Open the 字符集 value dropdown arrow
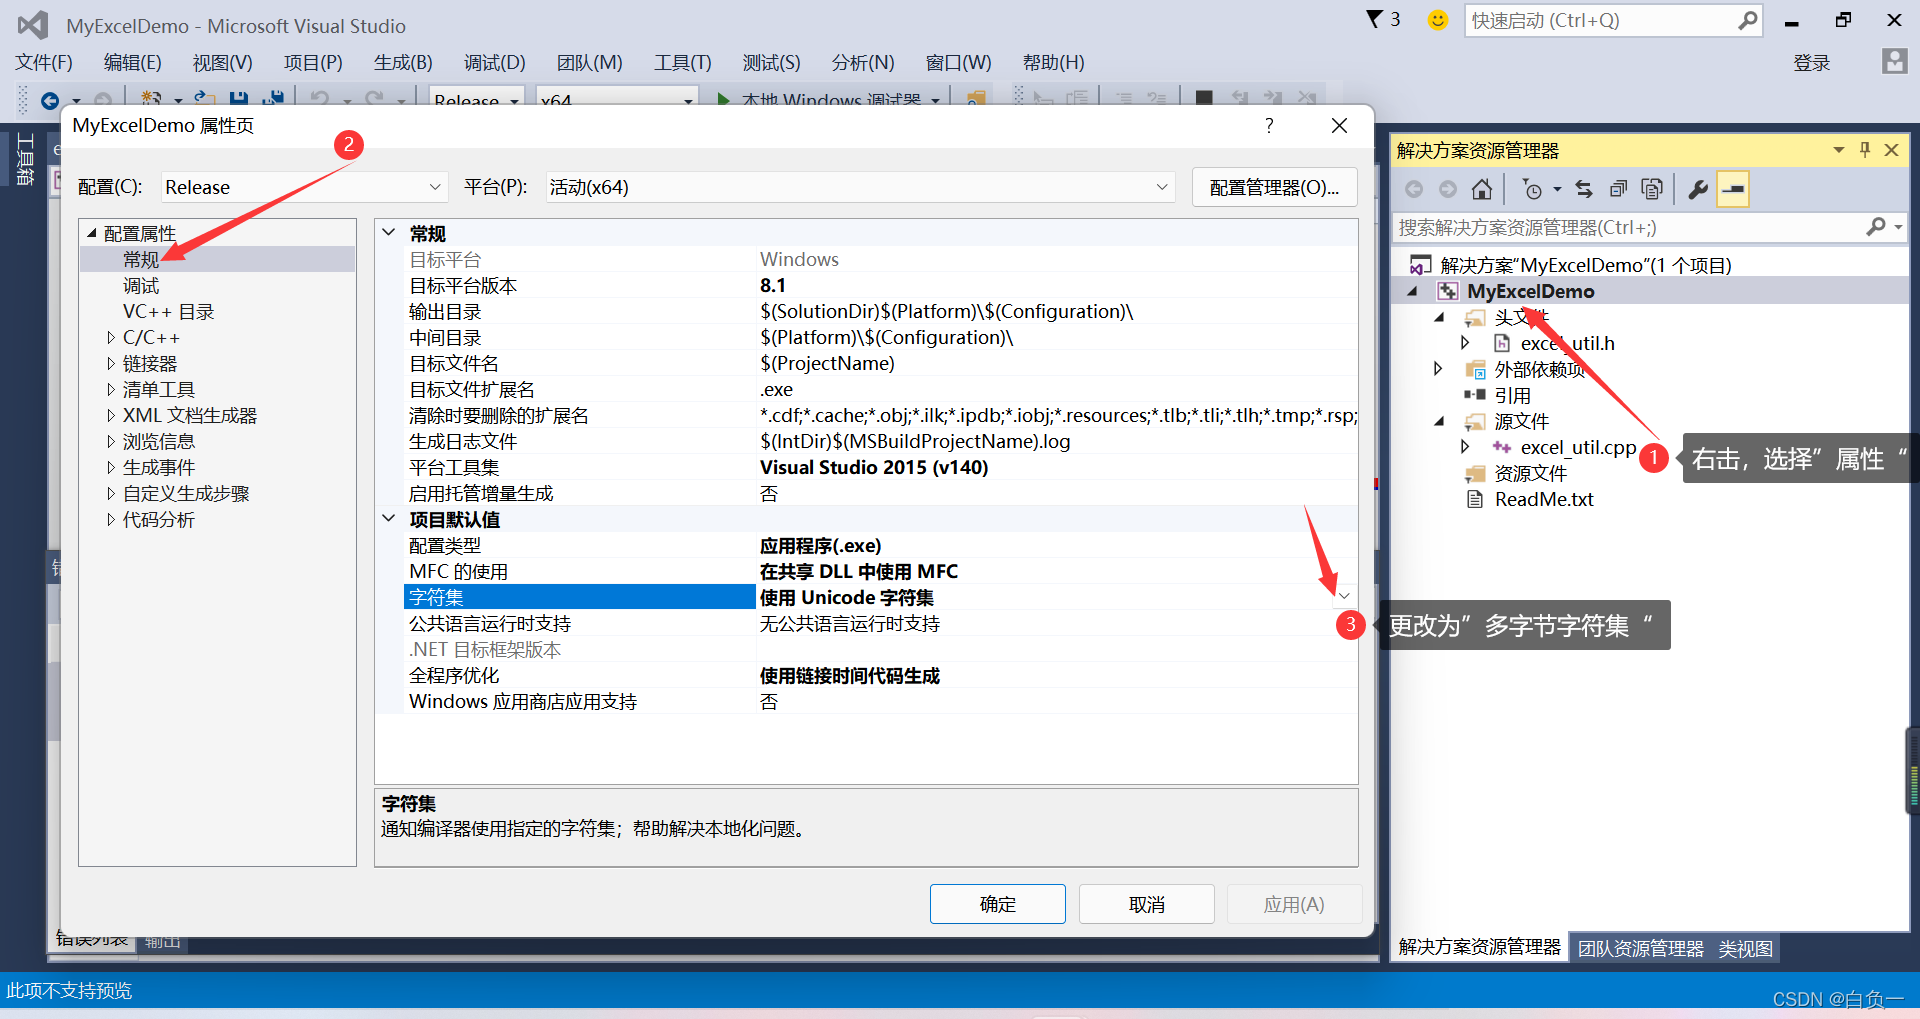Viewport: 1920px width, 1019px height. point(1344,596)
